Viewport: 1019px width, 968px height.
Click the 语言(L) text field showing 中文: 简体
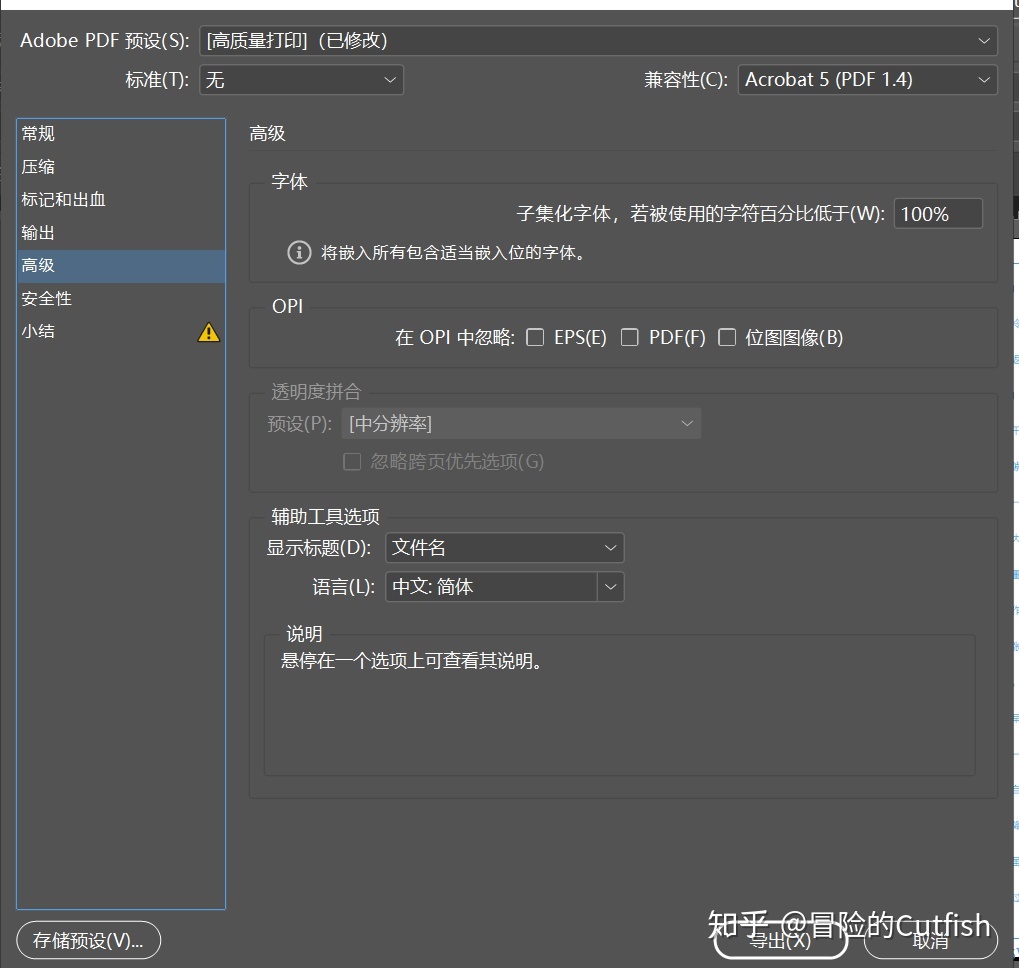click(491, 587)
